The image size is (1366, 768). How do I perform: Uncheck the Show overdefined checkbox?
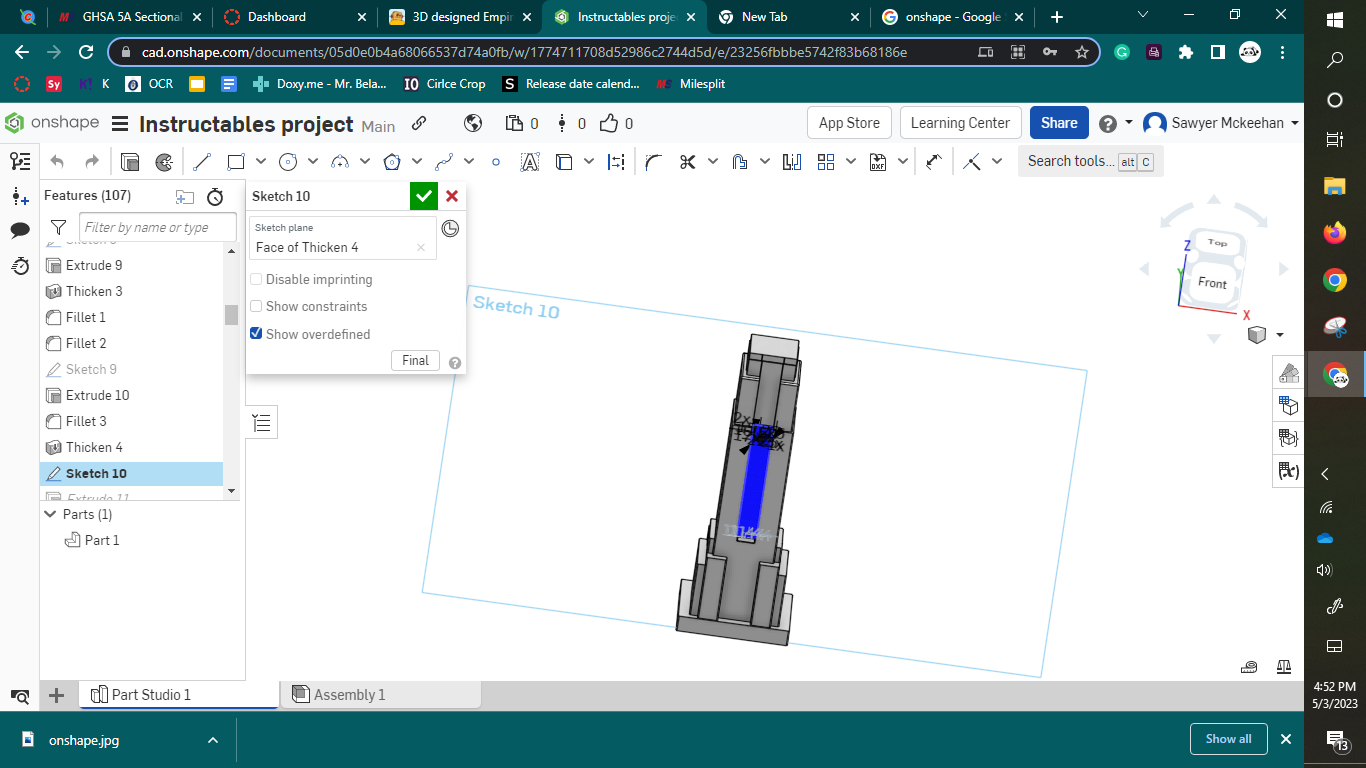[256, 333]
